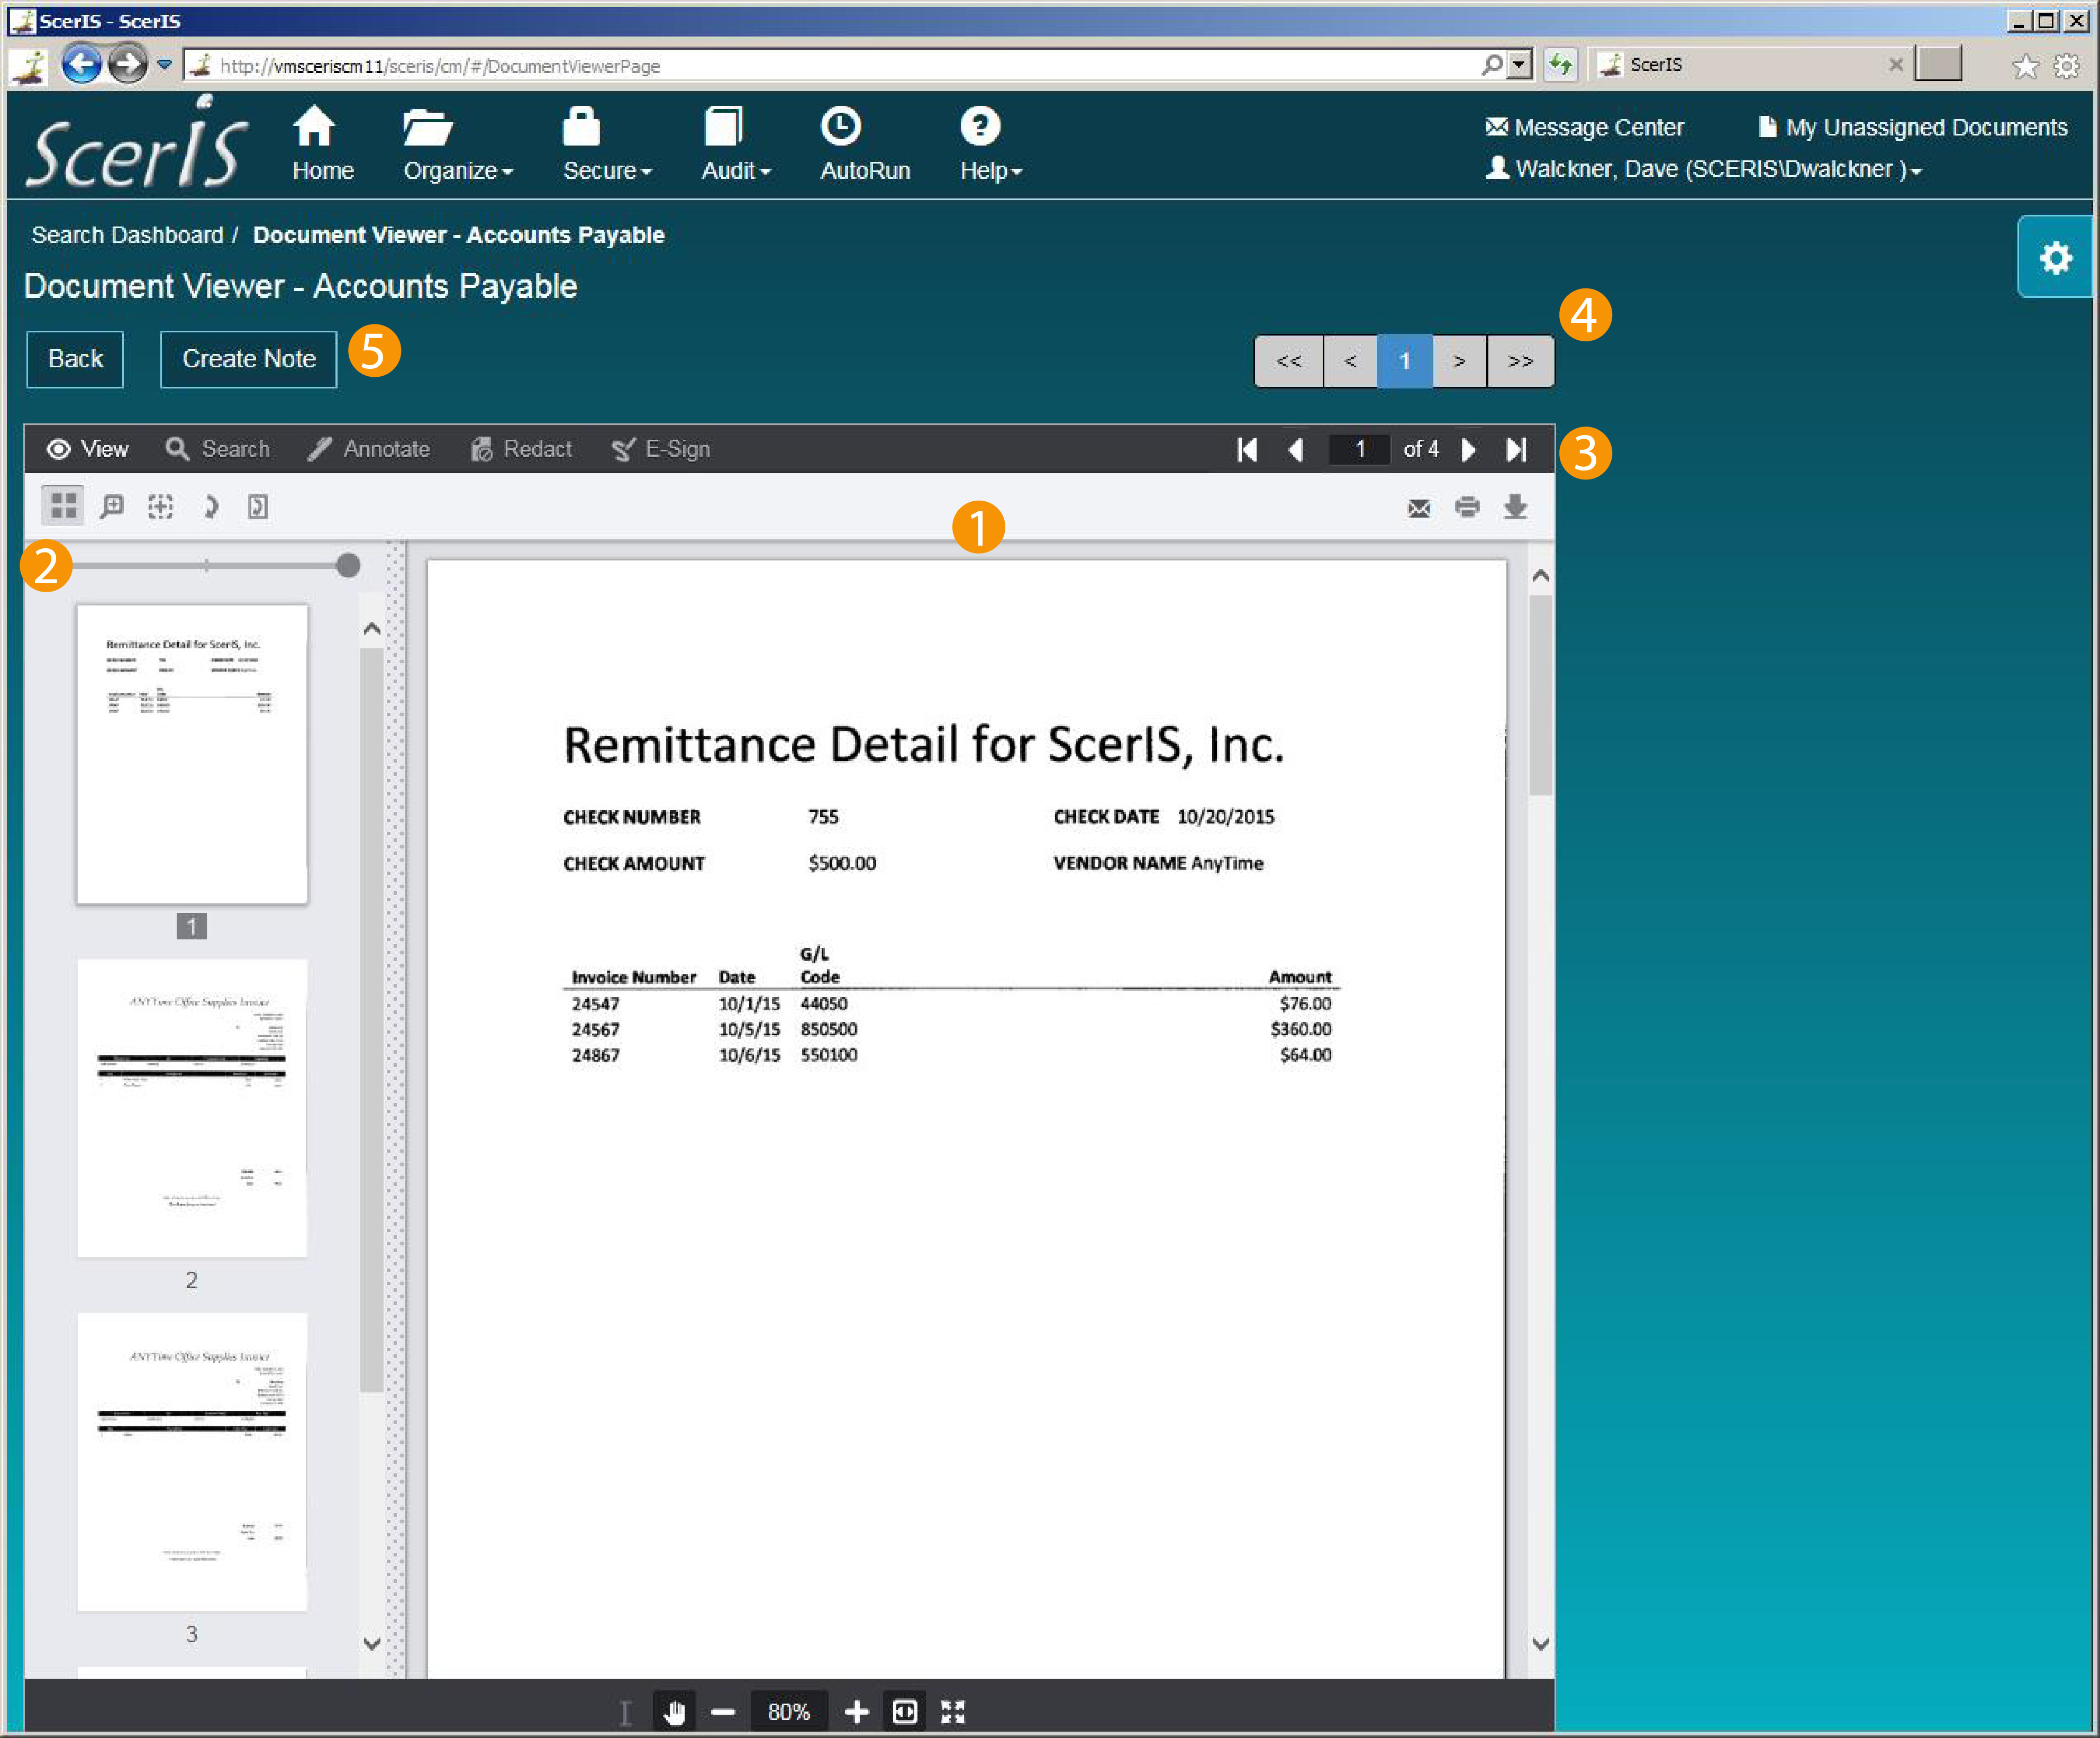The image size is (2100, 1738).
Task: Open AutoRun from navigation bar
Action: click(864, 144)
